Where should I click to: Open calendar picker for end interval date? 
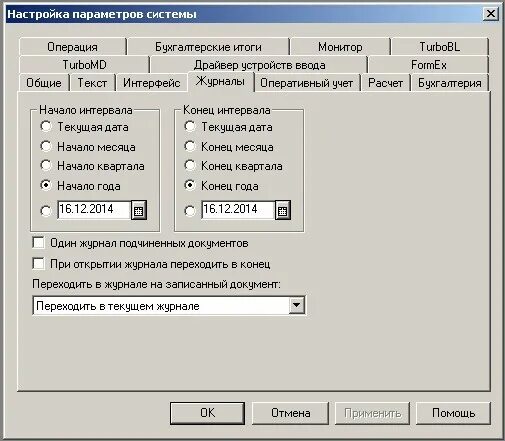[x=283, y=210]
